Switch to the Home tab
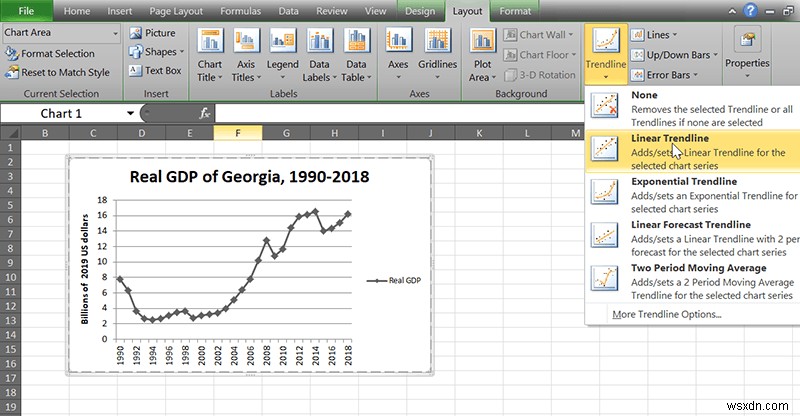 point(77,11)
